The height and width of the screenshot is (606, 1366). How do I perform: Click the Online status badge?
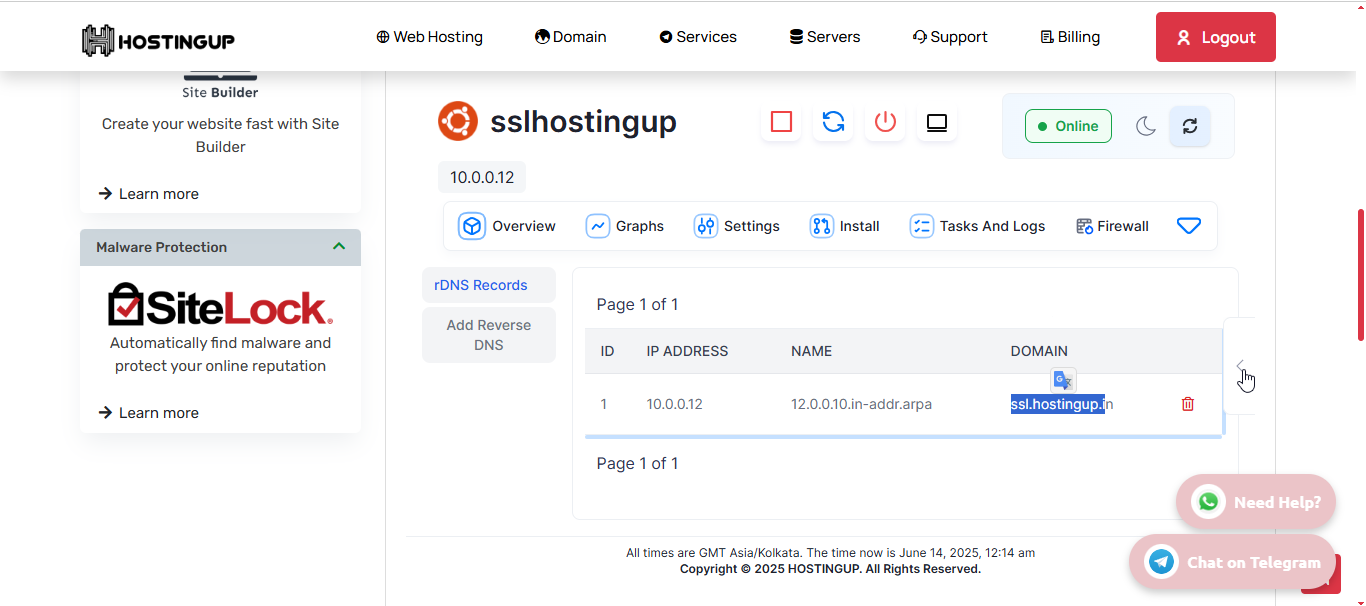1068,126
